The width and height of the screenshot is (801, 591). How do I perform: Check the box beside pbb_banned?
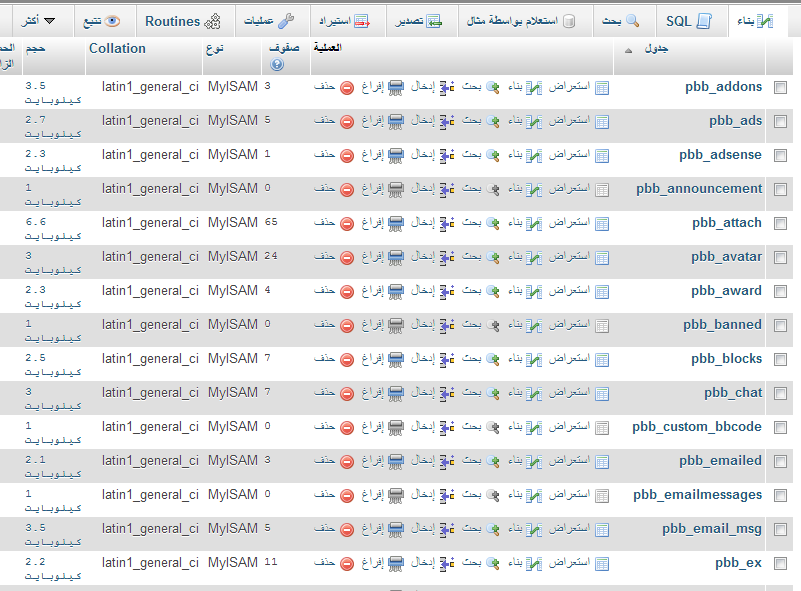point(780,325)
